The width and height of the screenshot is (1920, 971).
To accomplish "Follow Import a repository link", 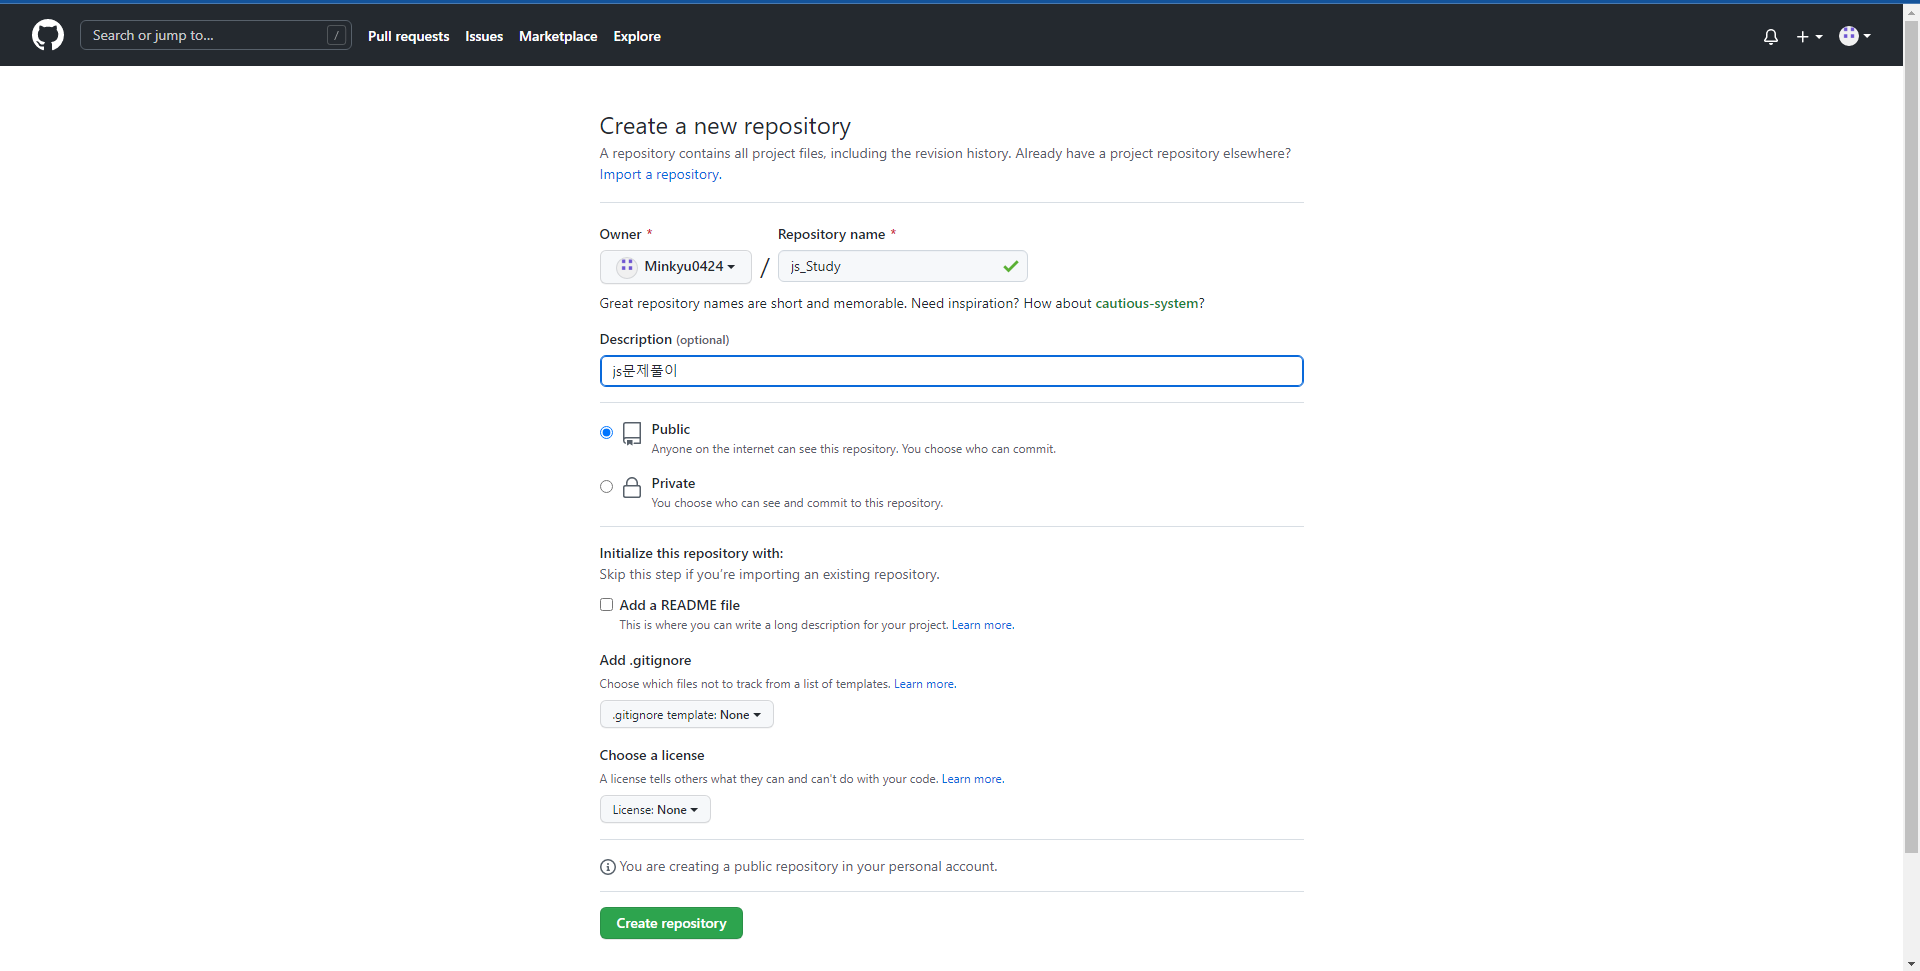I will 659,174.
